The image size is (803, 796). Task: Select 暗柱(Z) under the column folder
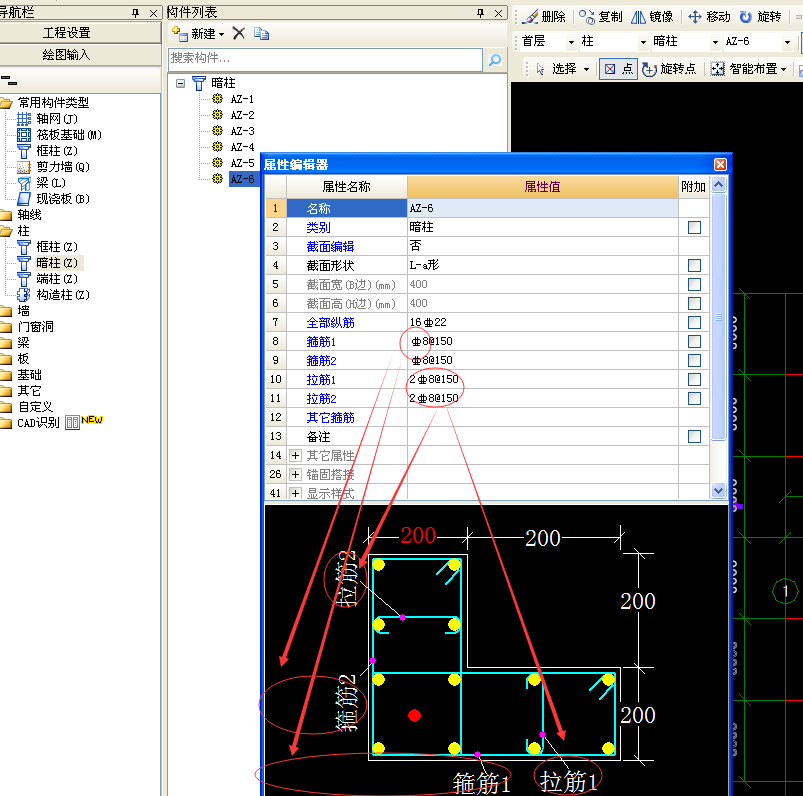[48, 263]
